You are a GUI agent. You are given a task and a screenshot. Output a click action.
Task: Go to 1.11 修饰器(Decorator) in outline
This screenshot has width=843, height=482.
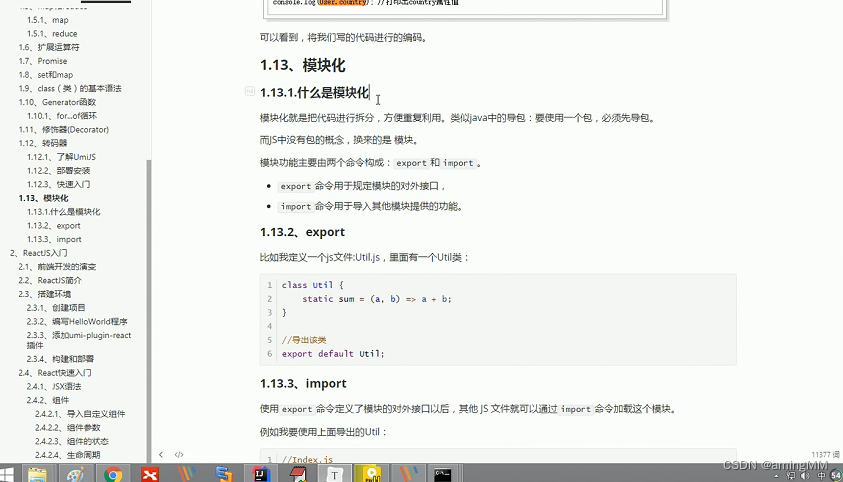tap(63, 130)
